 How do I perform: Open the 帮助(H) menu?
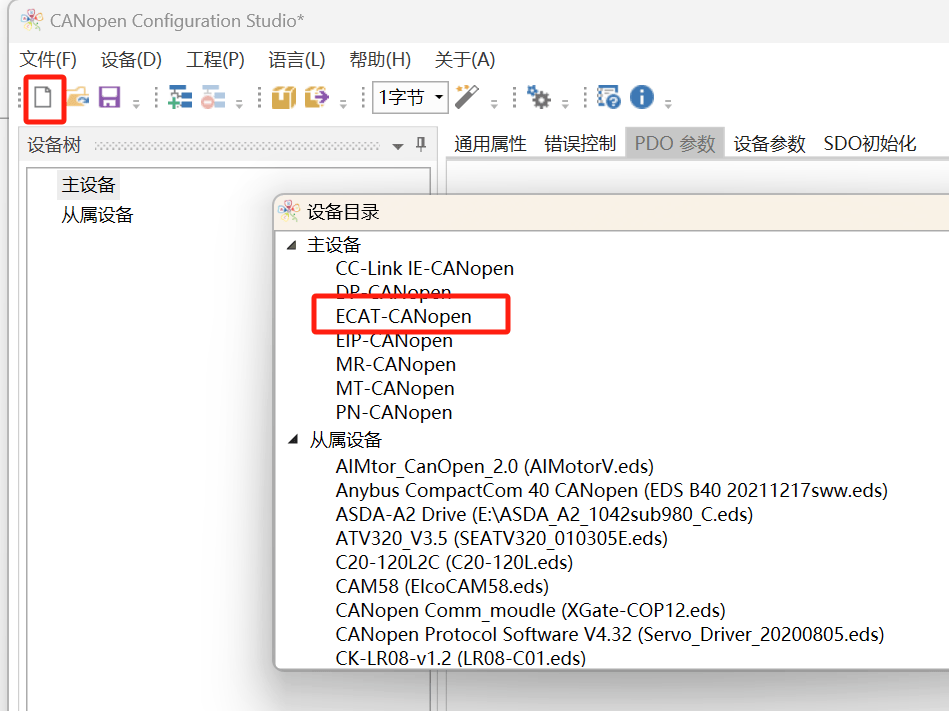point(380,59)
